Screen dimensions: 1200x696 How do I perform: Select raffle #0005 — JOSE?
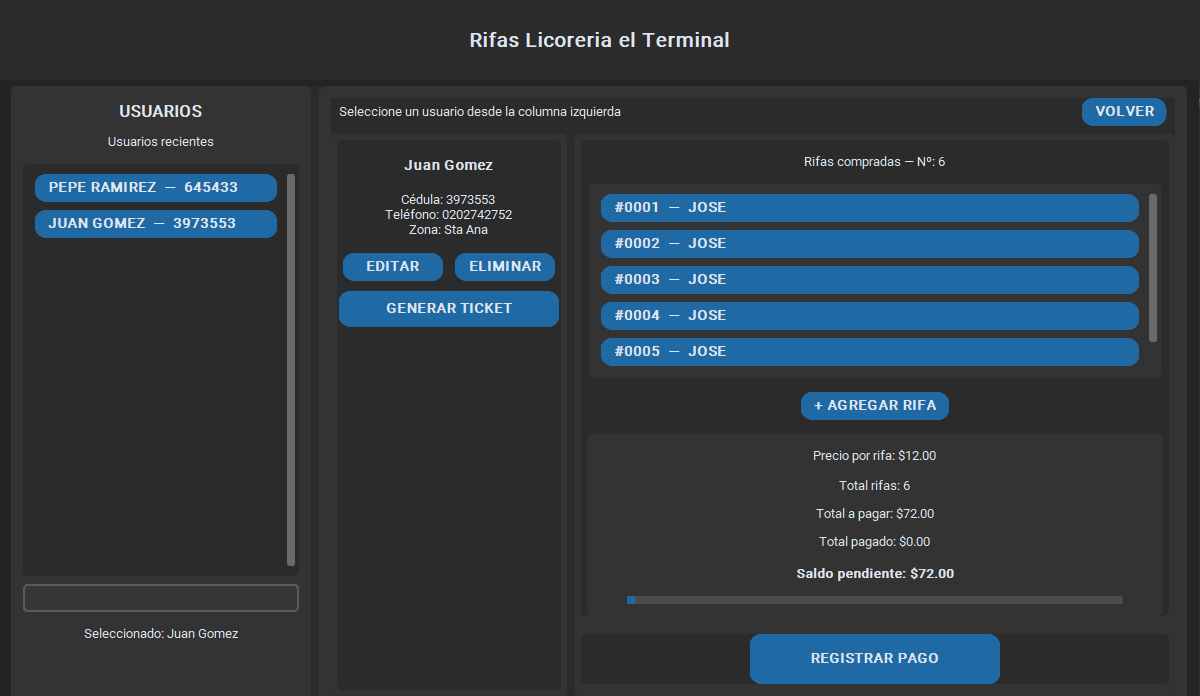tap(870, 352)
